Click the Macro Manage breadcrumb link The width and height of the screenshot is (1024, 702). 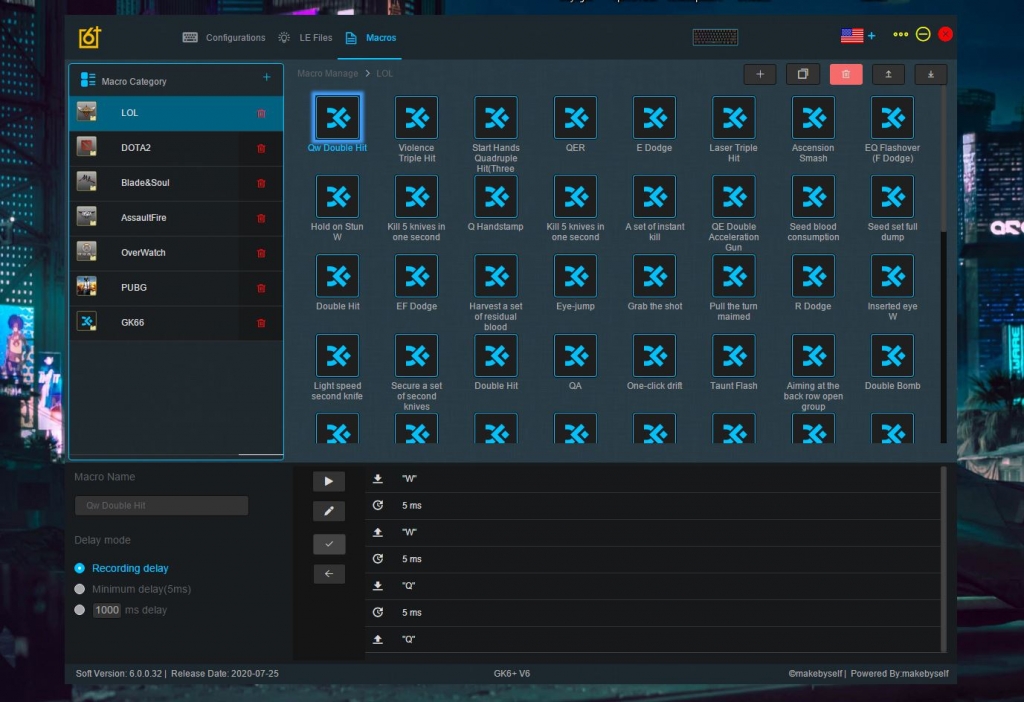(x=329, y=74)
